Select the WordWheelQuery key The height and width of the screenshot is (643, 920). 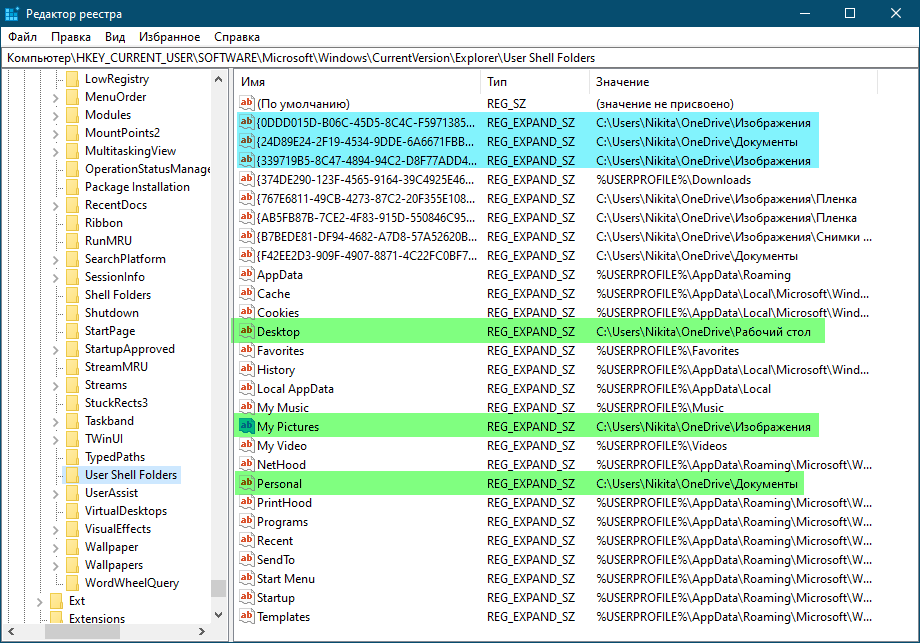tap(132, 583)
